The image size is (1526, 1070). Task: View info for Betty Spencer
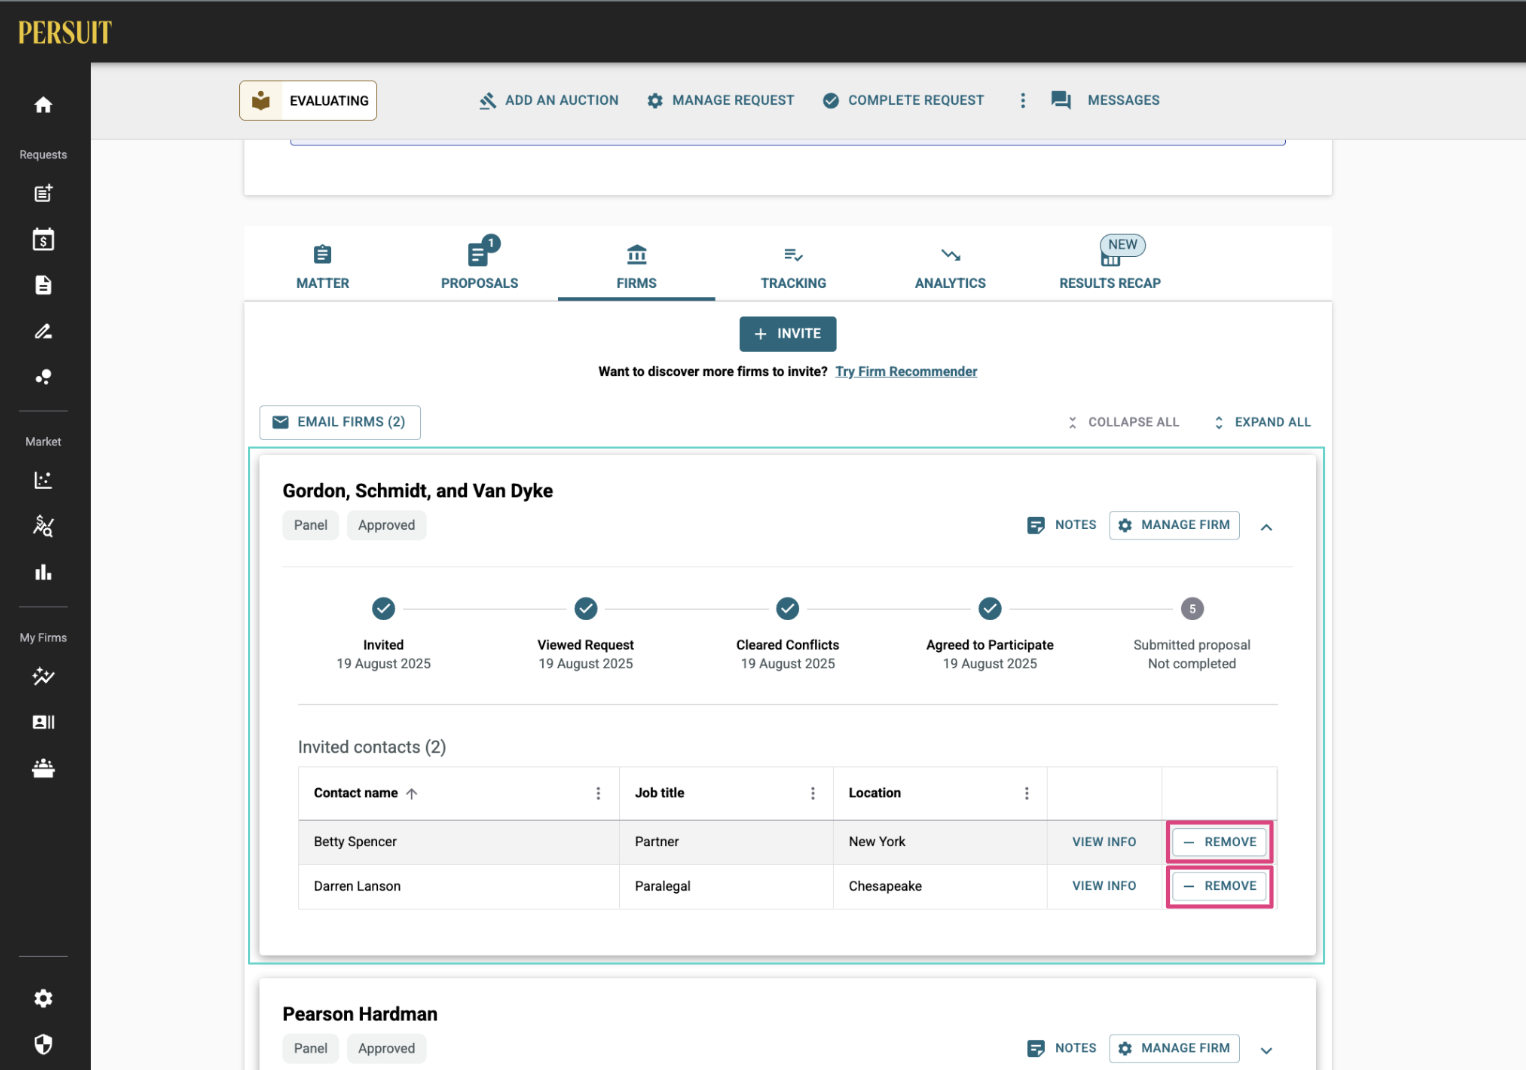(1104, 842)
